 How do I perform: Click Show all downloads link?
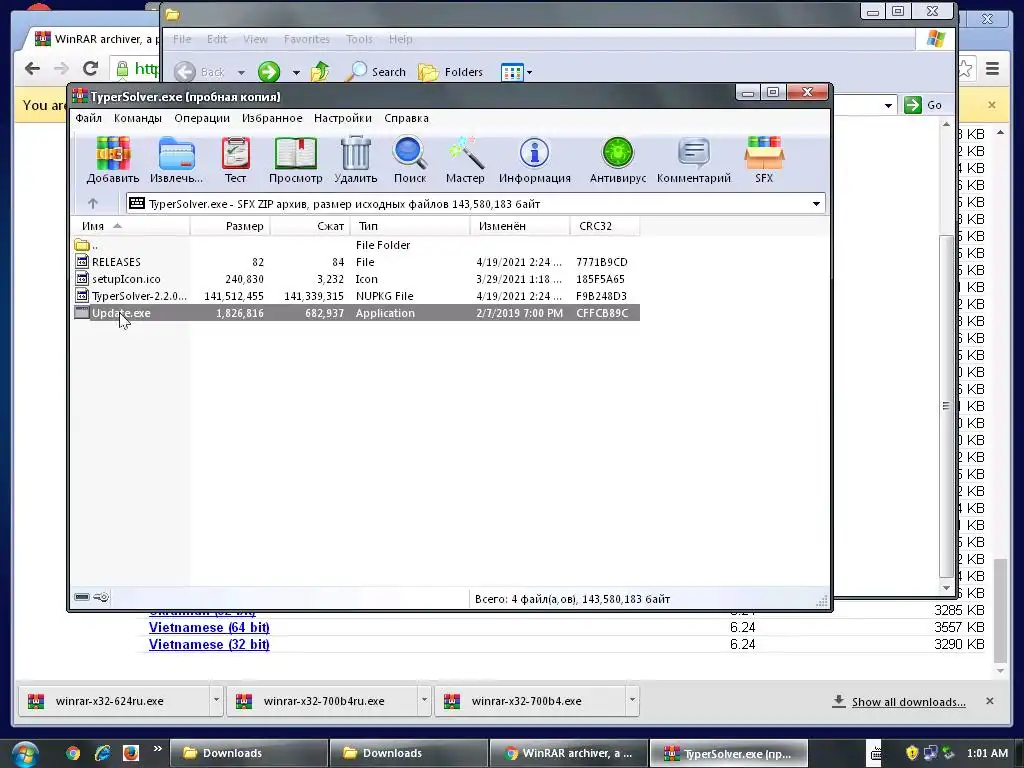coord(908,702)
